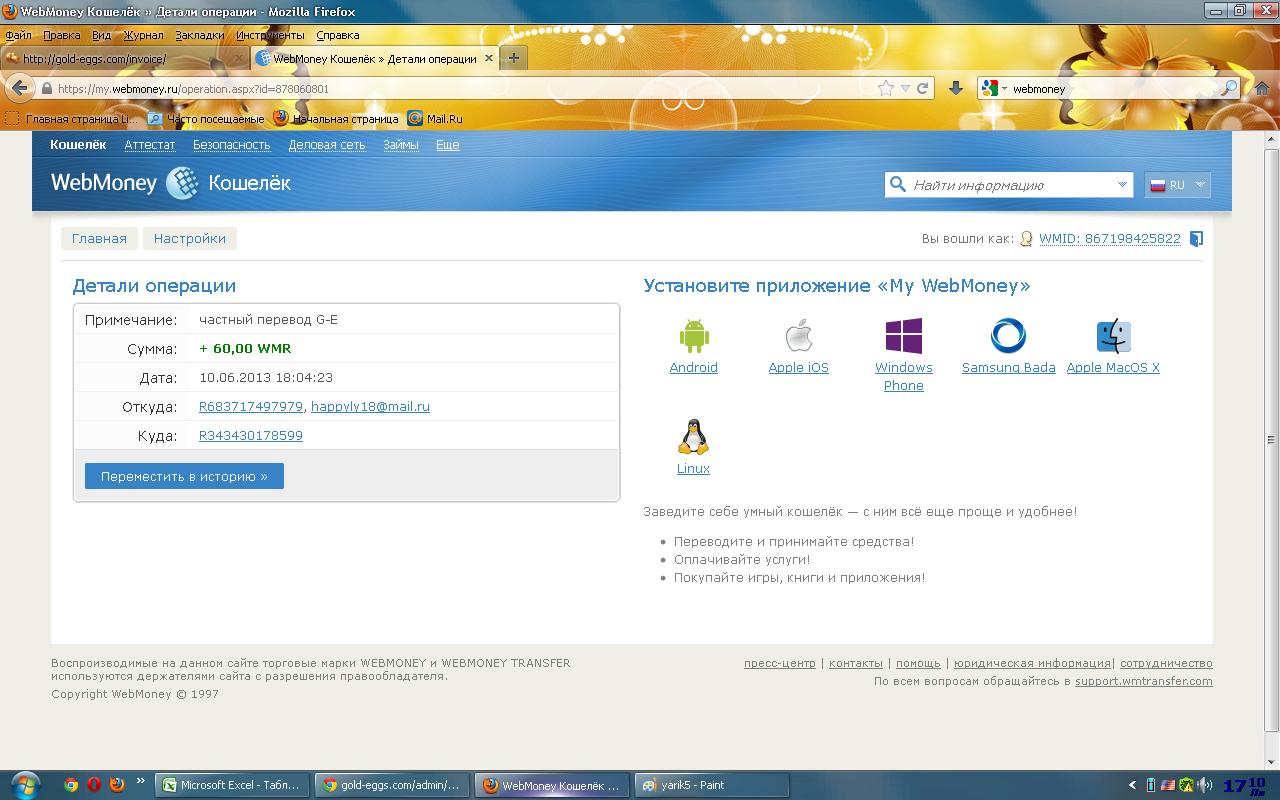Open the Журнал menu
Screen dimensions: 1280x800
tap(143, 35)
